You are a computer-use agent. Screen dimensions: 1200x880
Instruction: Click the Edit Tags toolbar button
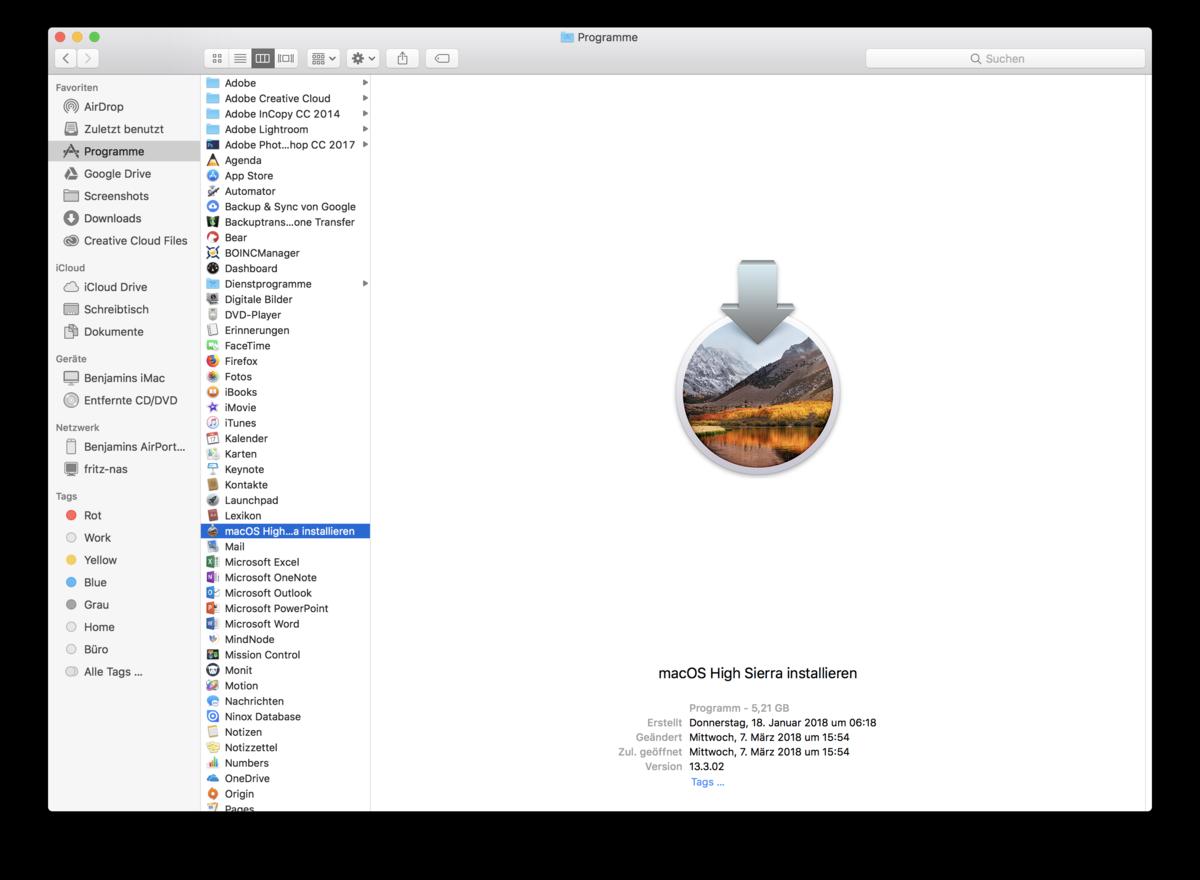442,58
